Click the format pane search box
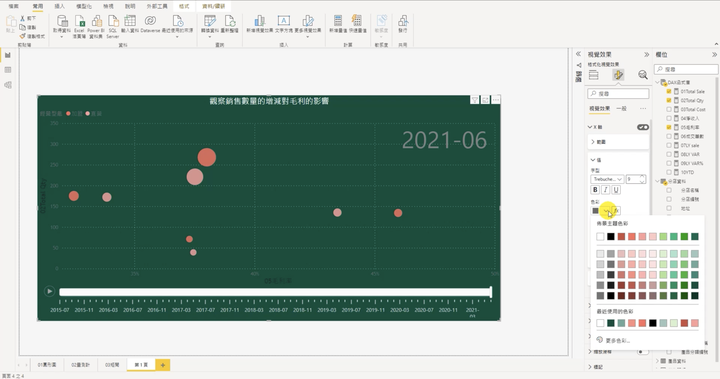This screenshot has width=720, height=379. pos(618,94)
